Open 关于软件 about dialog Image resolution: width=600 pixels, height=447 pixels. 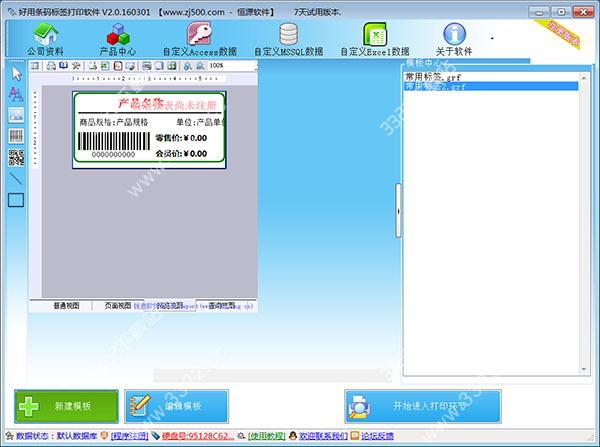coord(453,39)
